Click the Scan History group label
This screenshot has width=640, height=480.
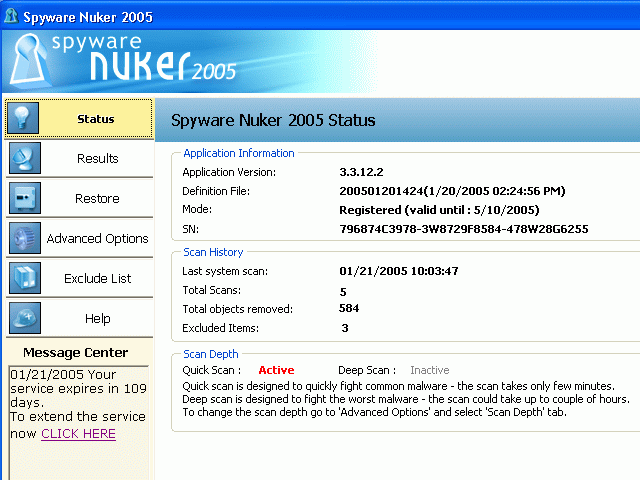pyautogui.click(x=213, y=252)
